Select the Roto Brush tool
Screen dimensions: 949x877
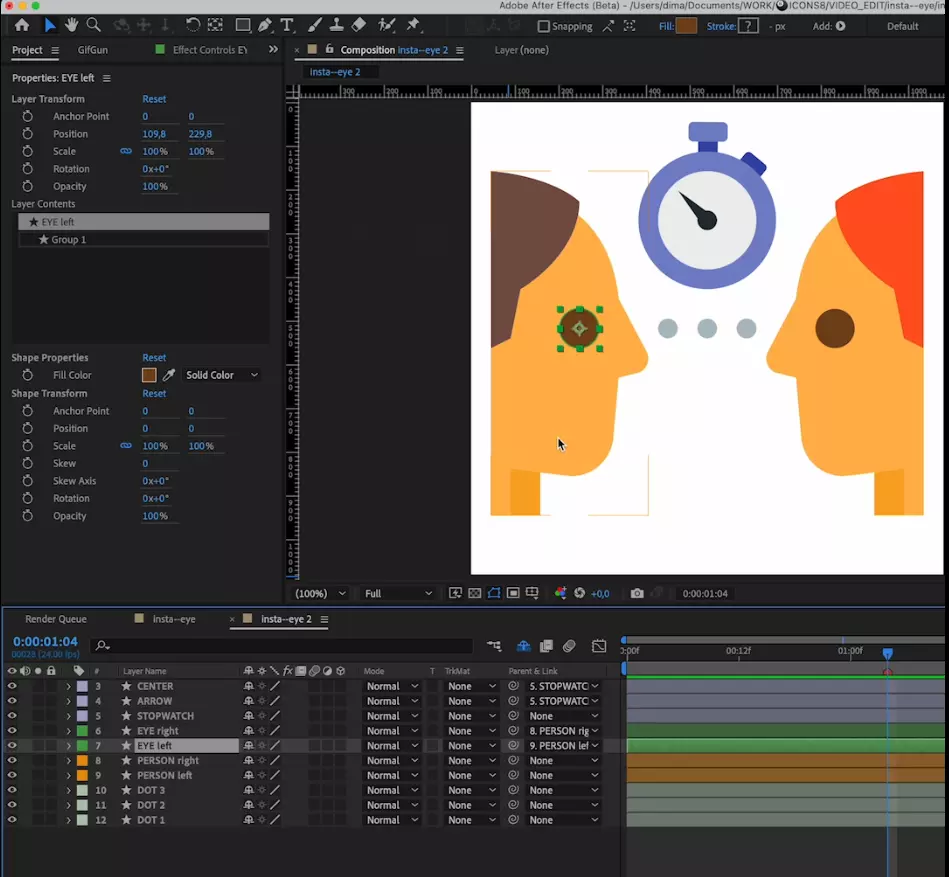coord(386,25)
